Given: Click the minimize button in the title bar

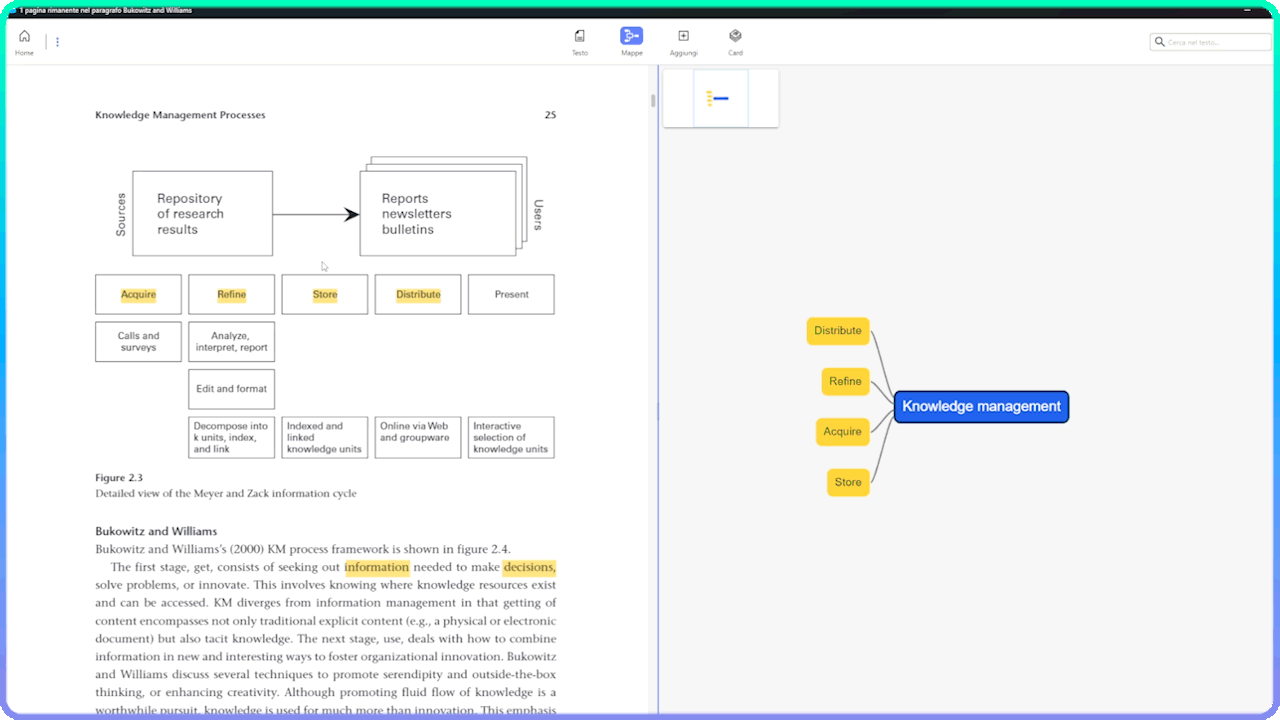Looking at the screenshot, I should coord(1247,10).
